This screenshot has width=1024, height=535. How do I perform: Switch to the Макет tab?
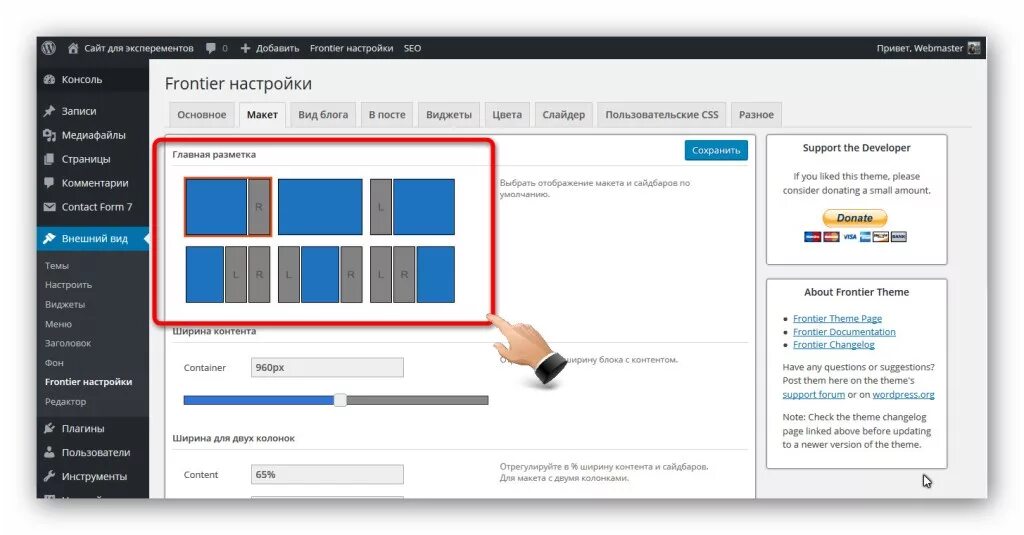pos(262,114)
